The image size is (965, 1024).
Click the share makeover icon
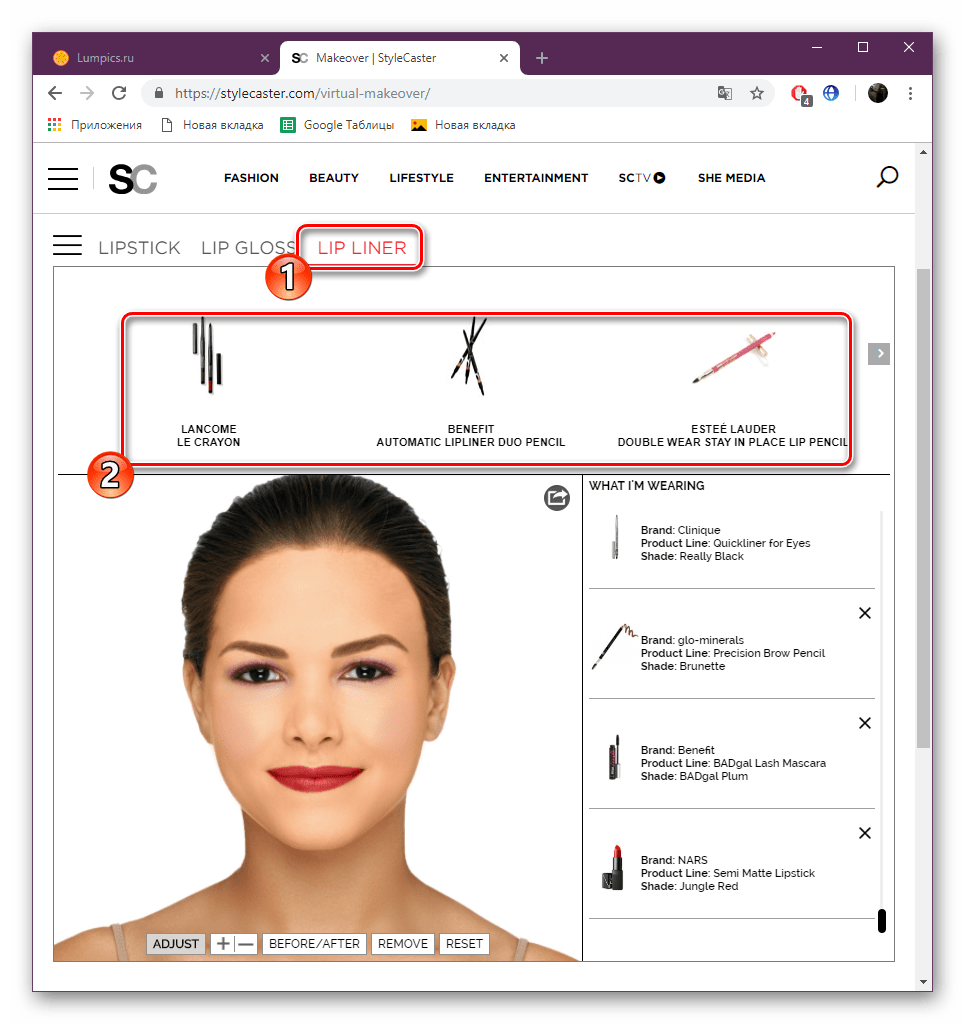click(557, 498)
